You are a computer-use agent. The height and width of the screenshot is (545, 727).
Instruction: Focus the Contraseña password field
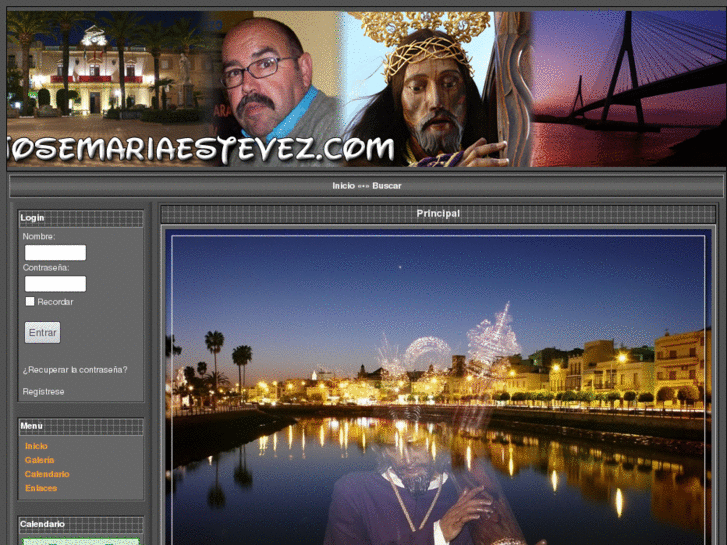click(55, 284)
